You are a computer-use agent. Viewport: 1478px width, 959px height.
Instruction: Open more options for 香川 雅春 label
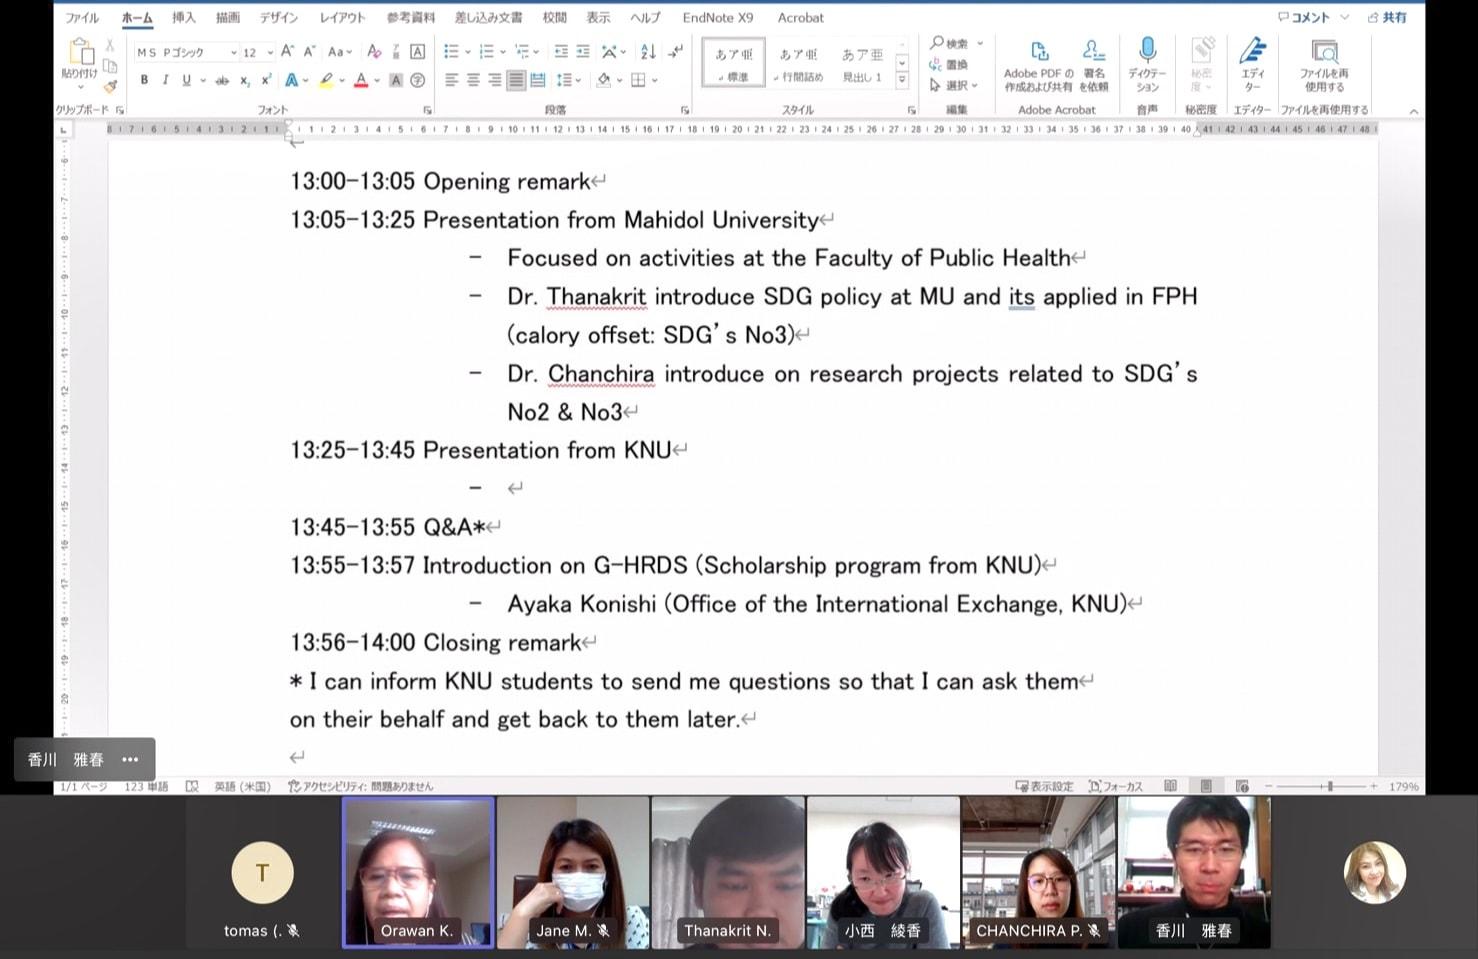click(130, 759)
